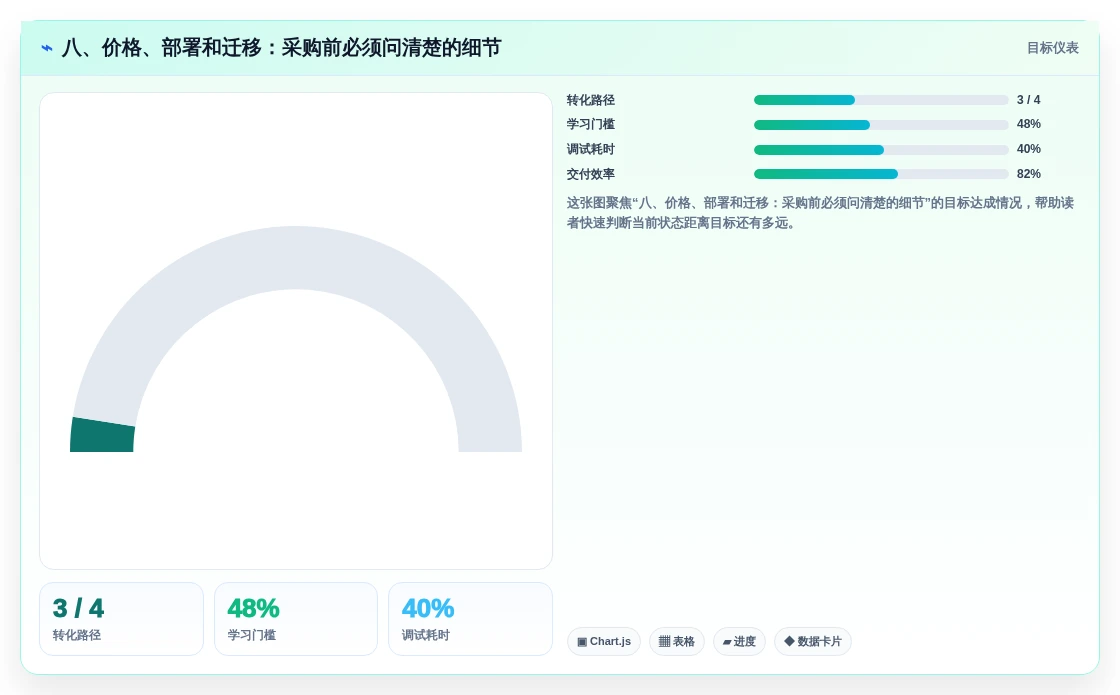
Task: Click the 40% value beside the 调试耗时 bar
Action: pyautogui.click(x=1029, y=149)
